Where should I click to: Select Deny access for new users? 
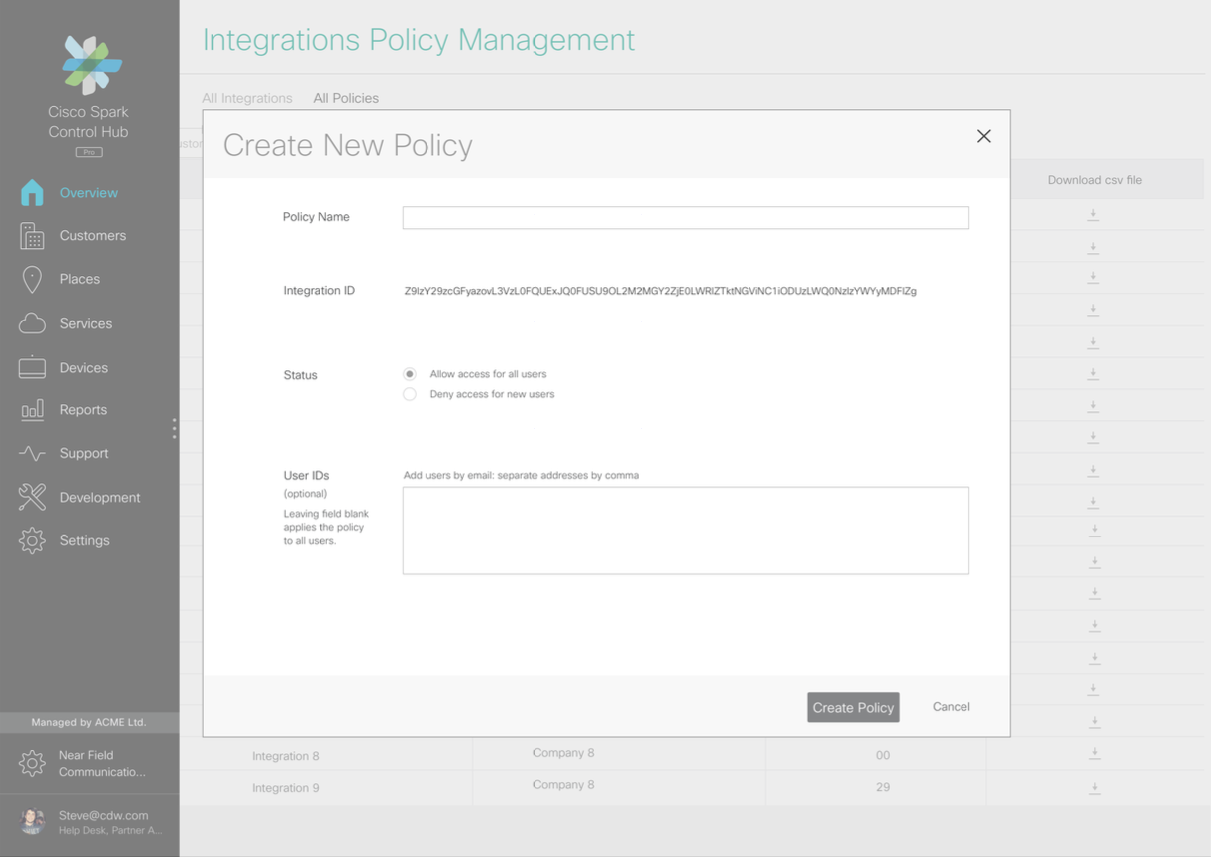click(x=410, y=394)
